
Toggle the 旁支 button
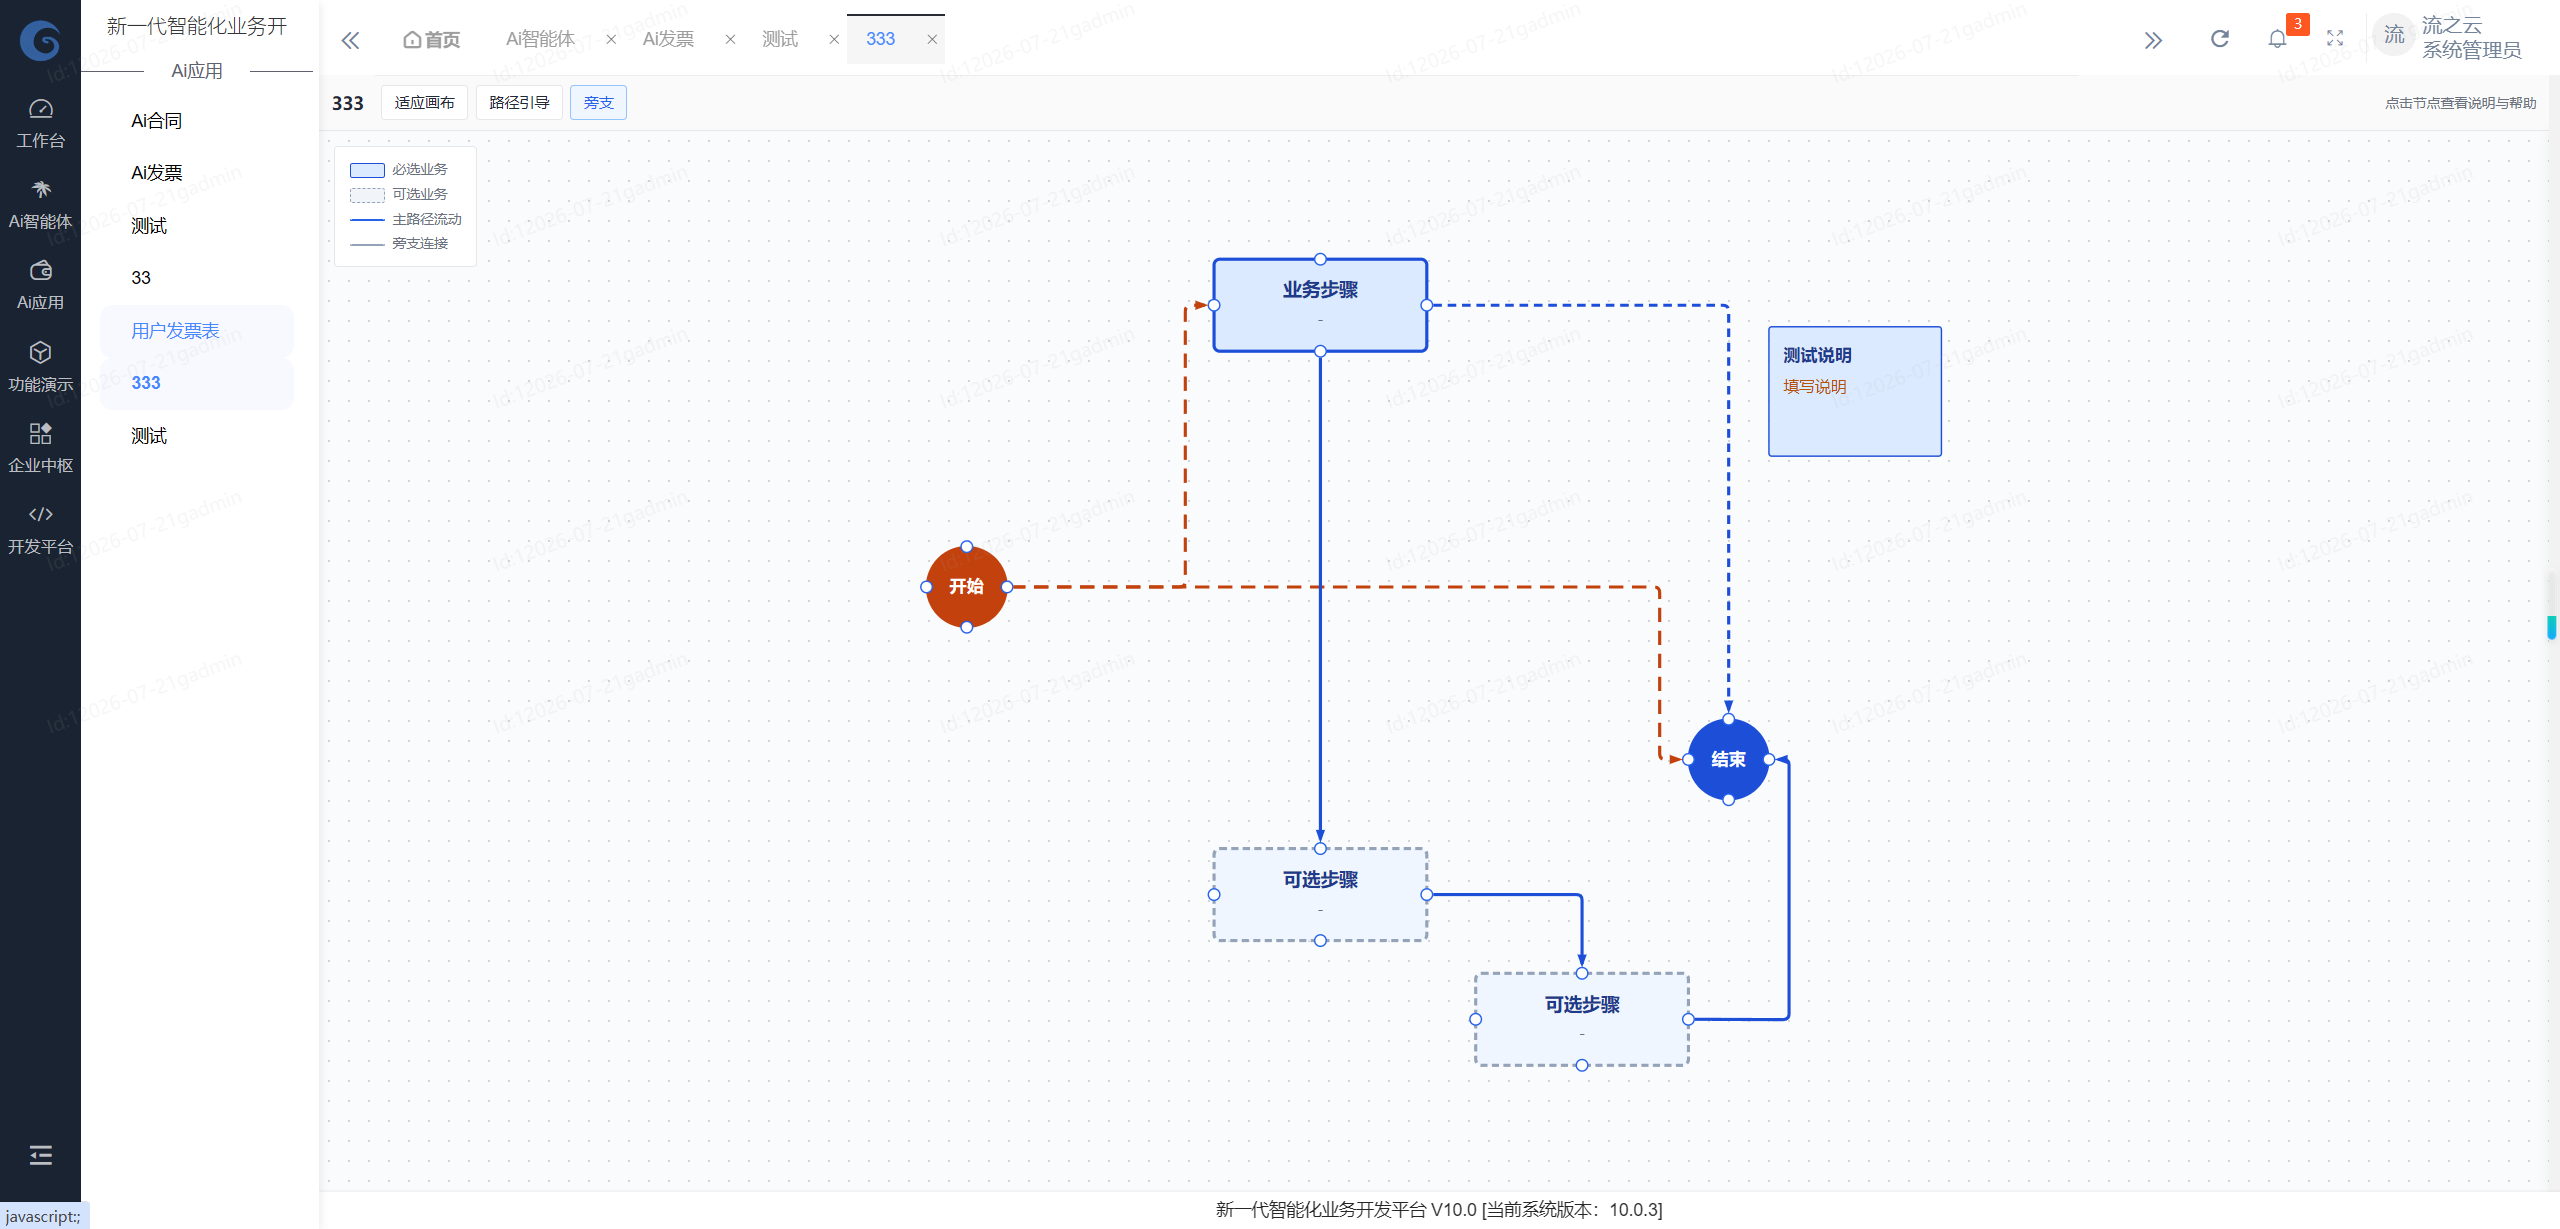tap(598, 102)
